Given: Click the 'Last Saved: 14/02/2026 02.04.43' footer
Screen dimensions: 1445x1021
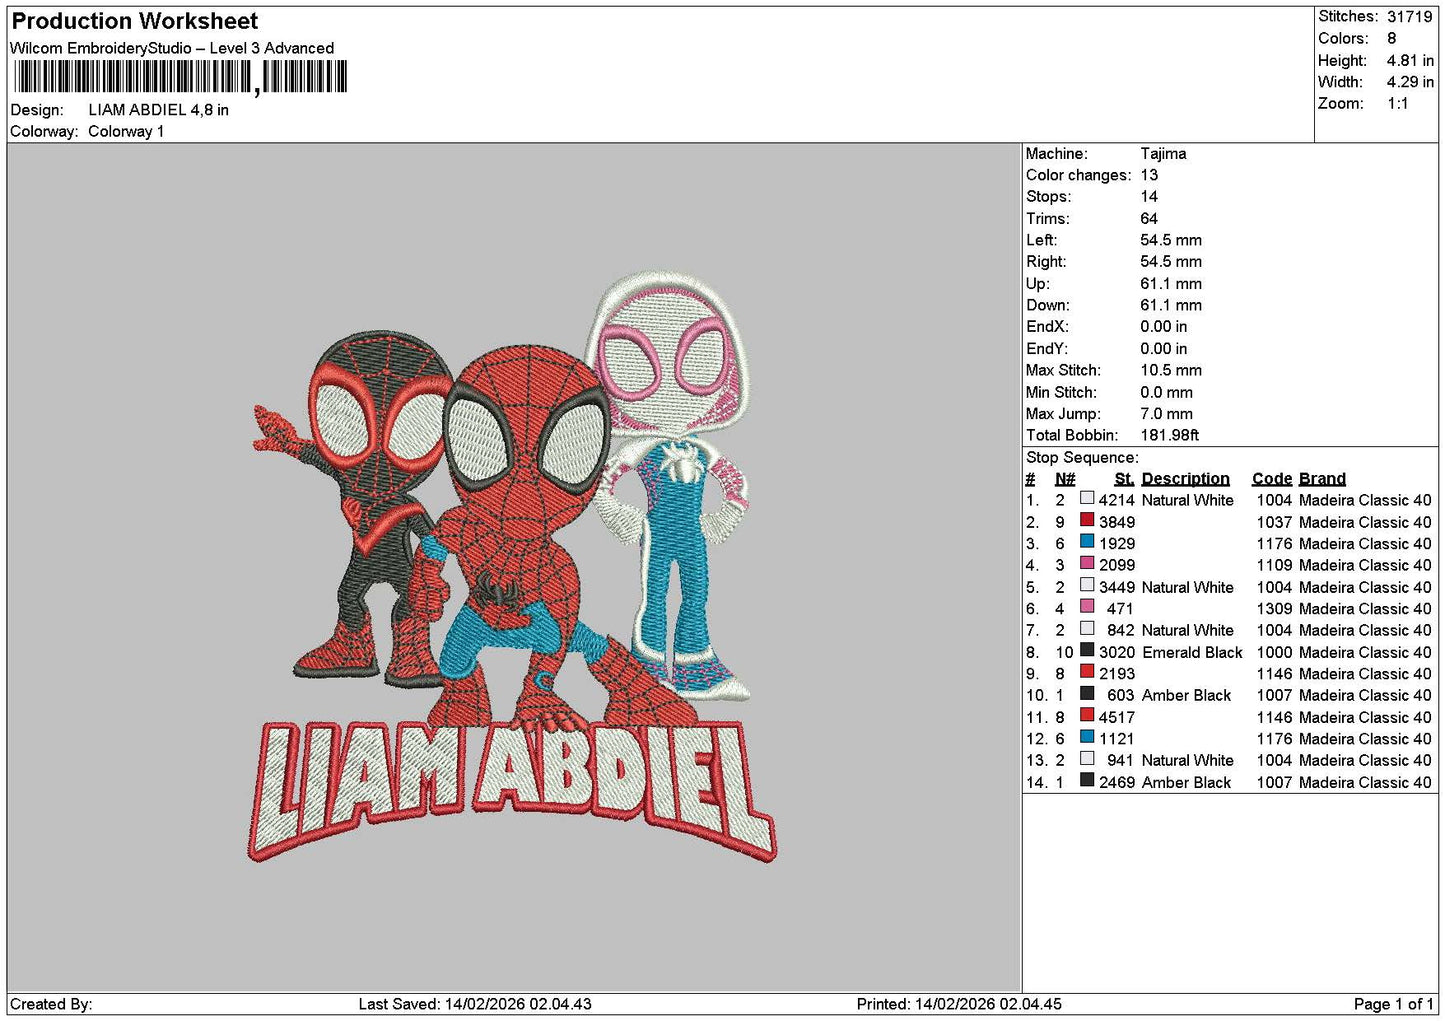Looking at the screenshot, I should [475, 1004].
